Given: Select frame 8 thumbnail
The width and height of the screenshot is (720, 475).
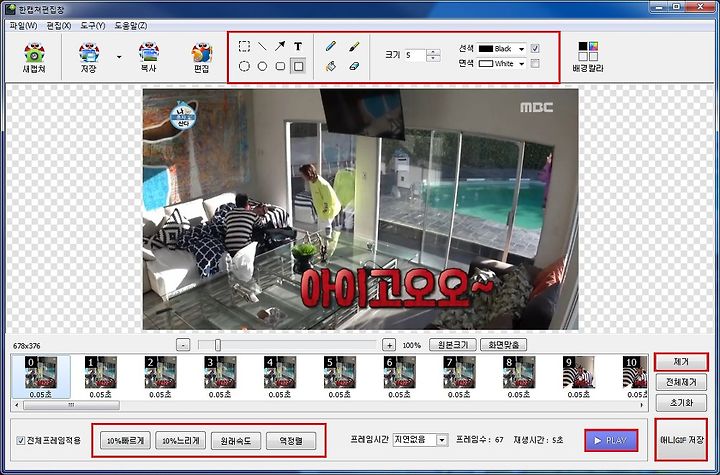Looking at the screenshot, I should pyautogui.click(x=519, y=377).
